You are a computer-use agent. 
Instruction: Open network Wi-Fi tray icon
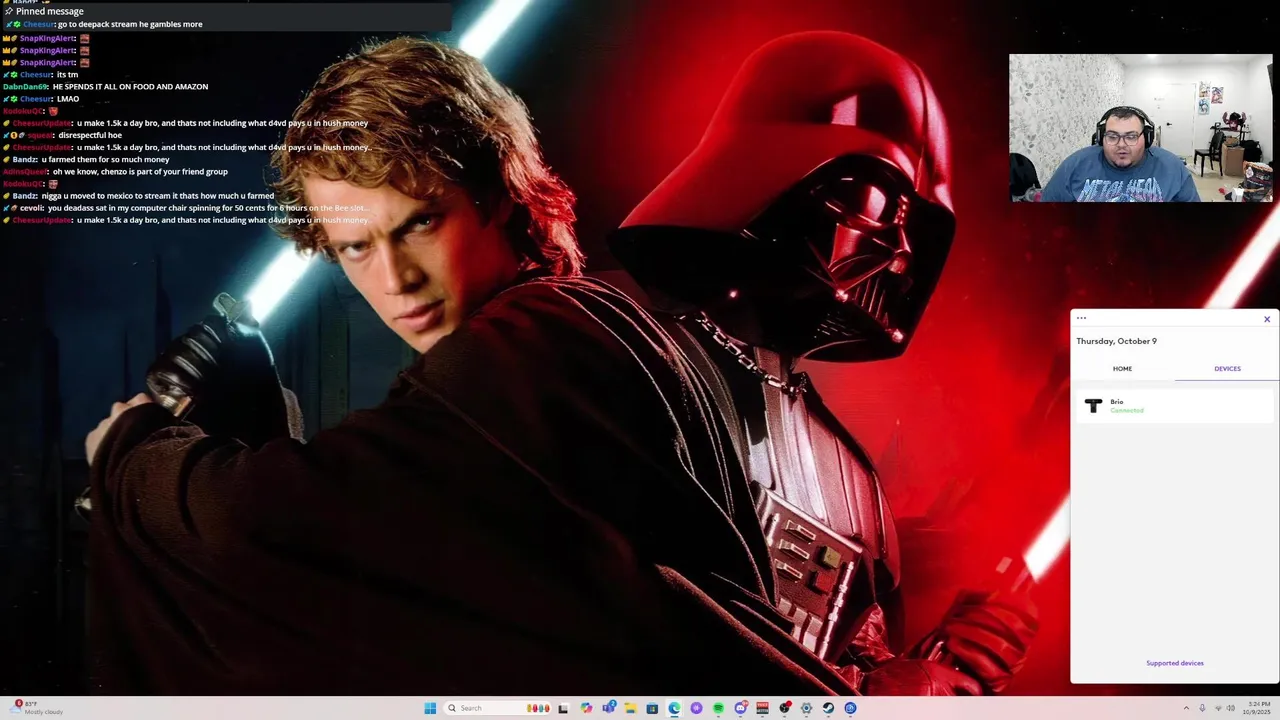coord(1218,708)
